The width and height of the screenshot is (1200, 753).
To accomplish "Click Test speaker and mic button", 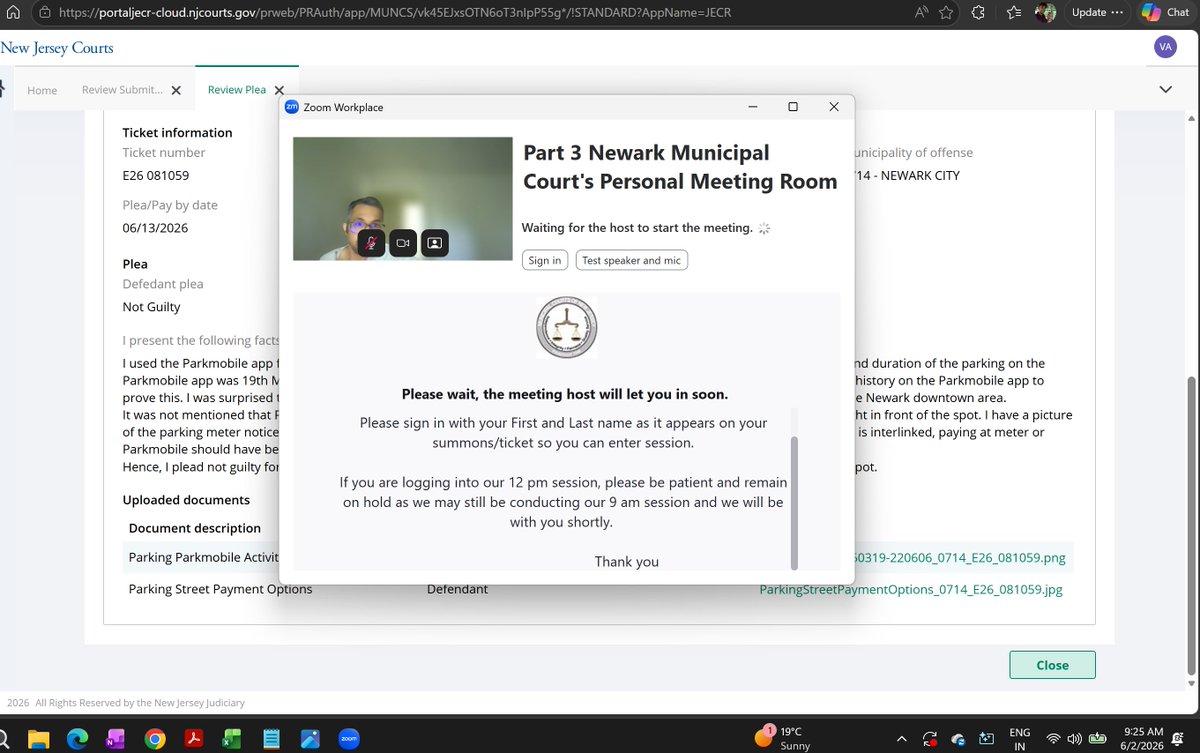I will coord(632,260).
